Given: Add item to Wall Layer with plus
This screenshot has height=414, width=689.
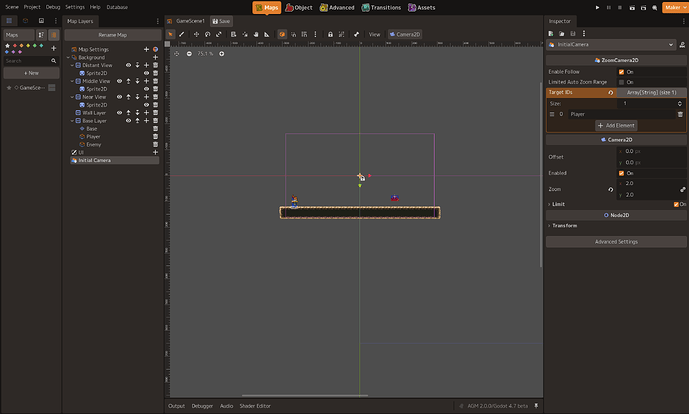Looking at the screenshot, I should [146, 113].
